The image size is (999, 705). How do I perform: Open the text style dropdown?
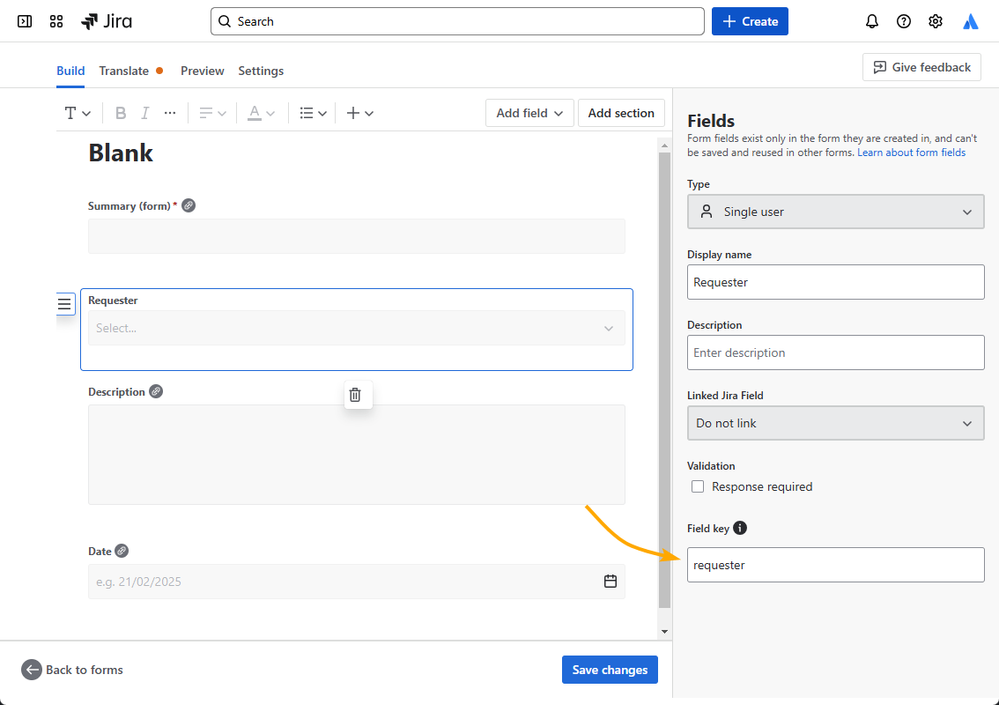77,113
